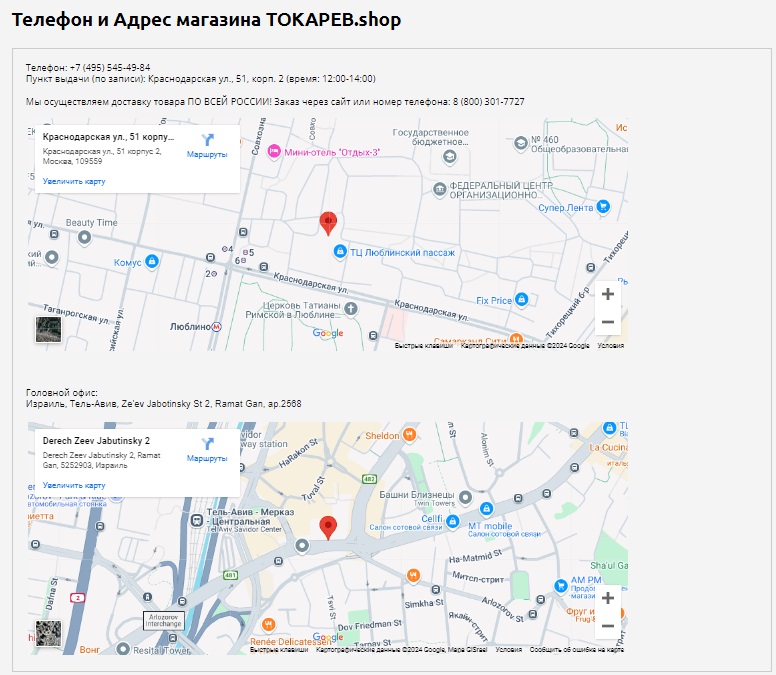Click Люблино metro station icon

[216, 327]
